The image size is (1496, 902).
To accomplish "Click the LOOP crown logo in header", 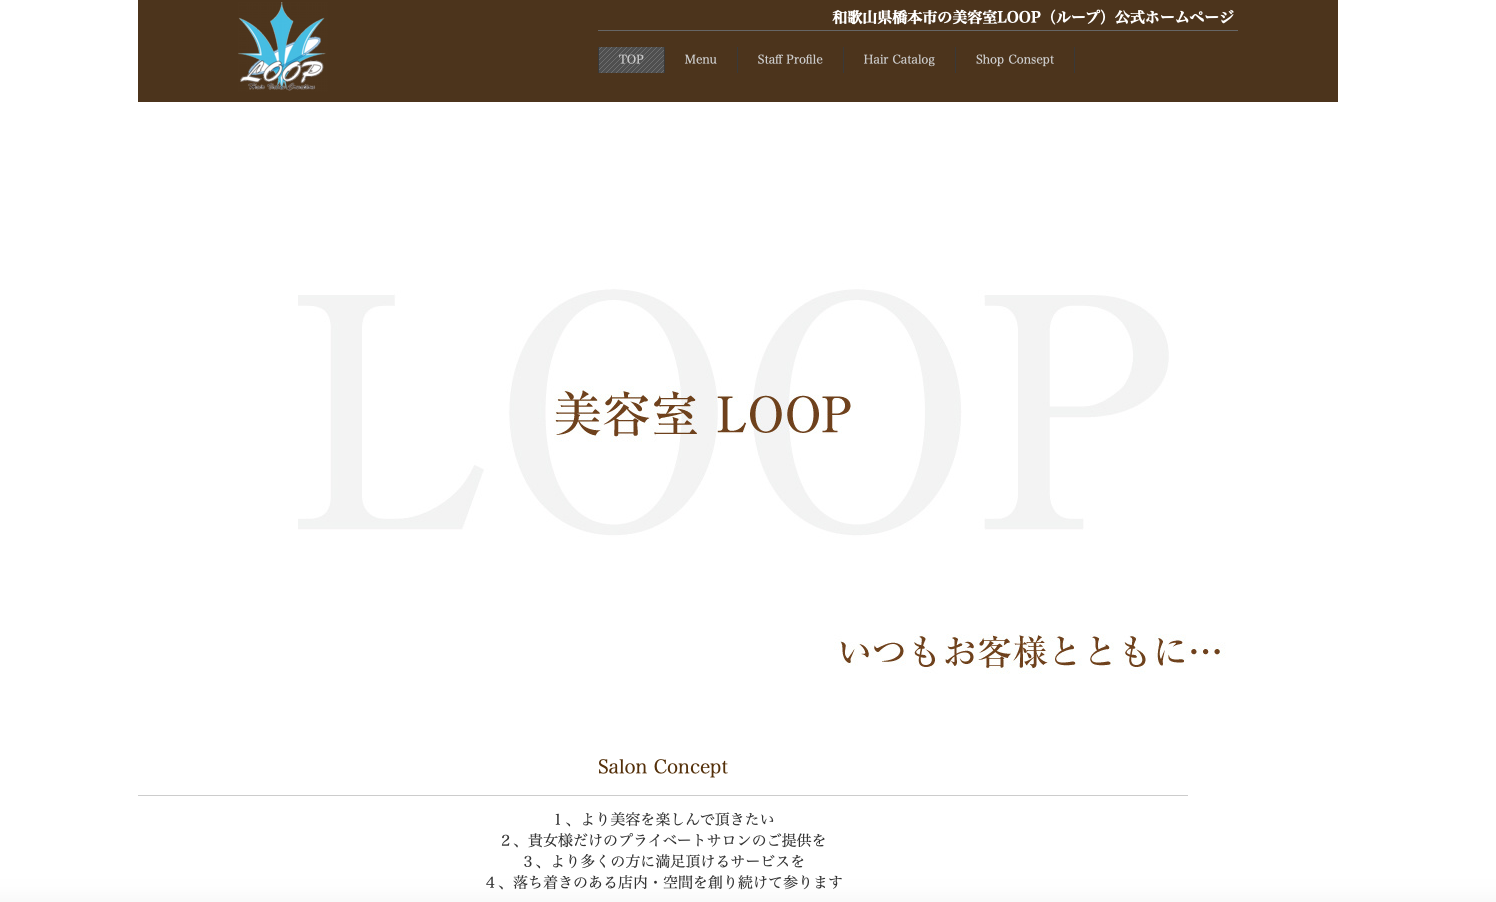I will pyautogui.click(x=281, y=48).
